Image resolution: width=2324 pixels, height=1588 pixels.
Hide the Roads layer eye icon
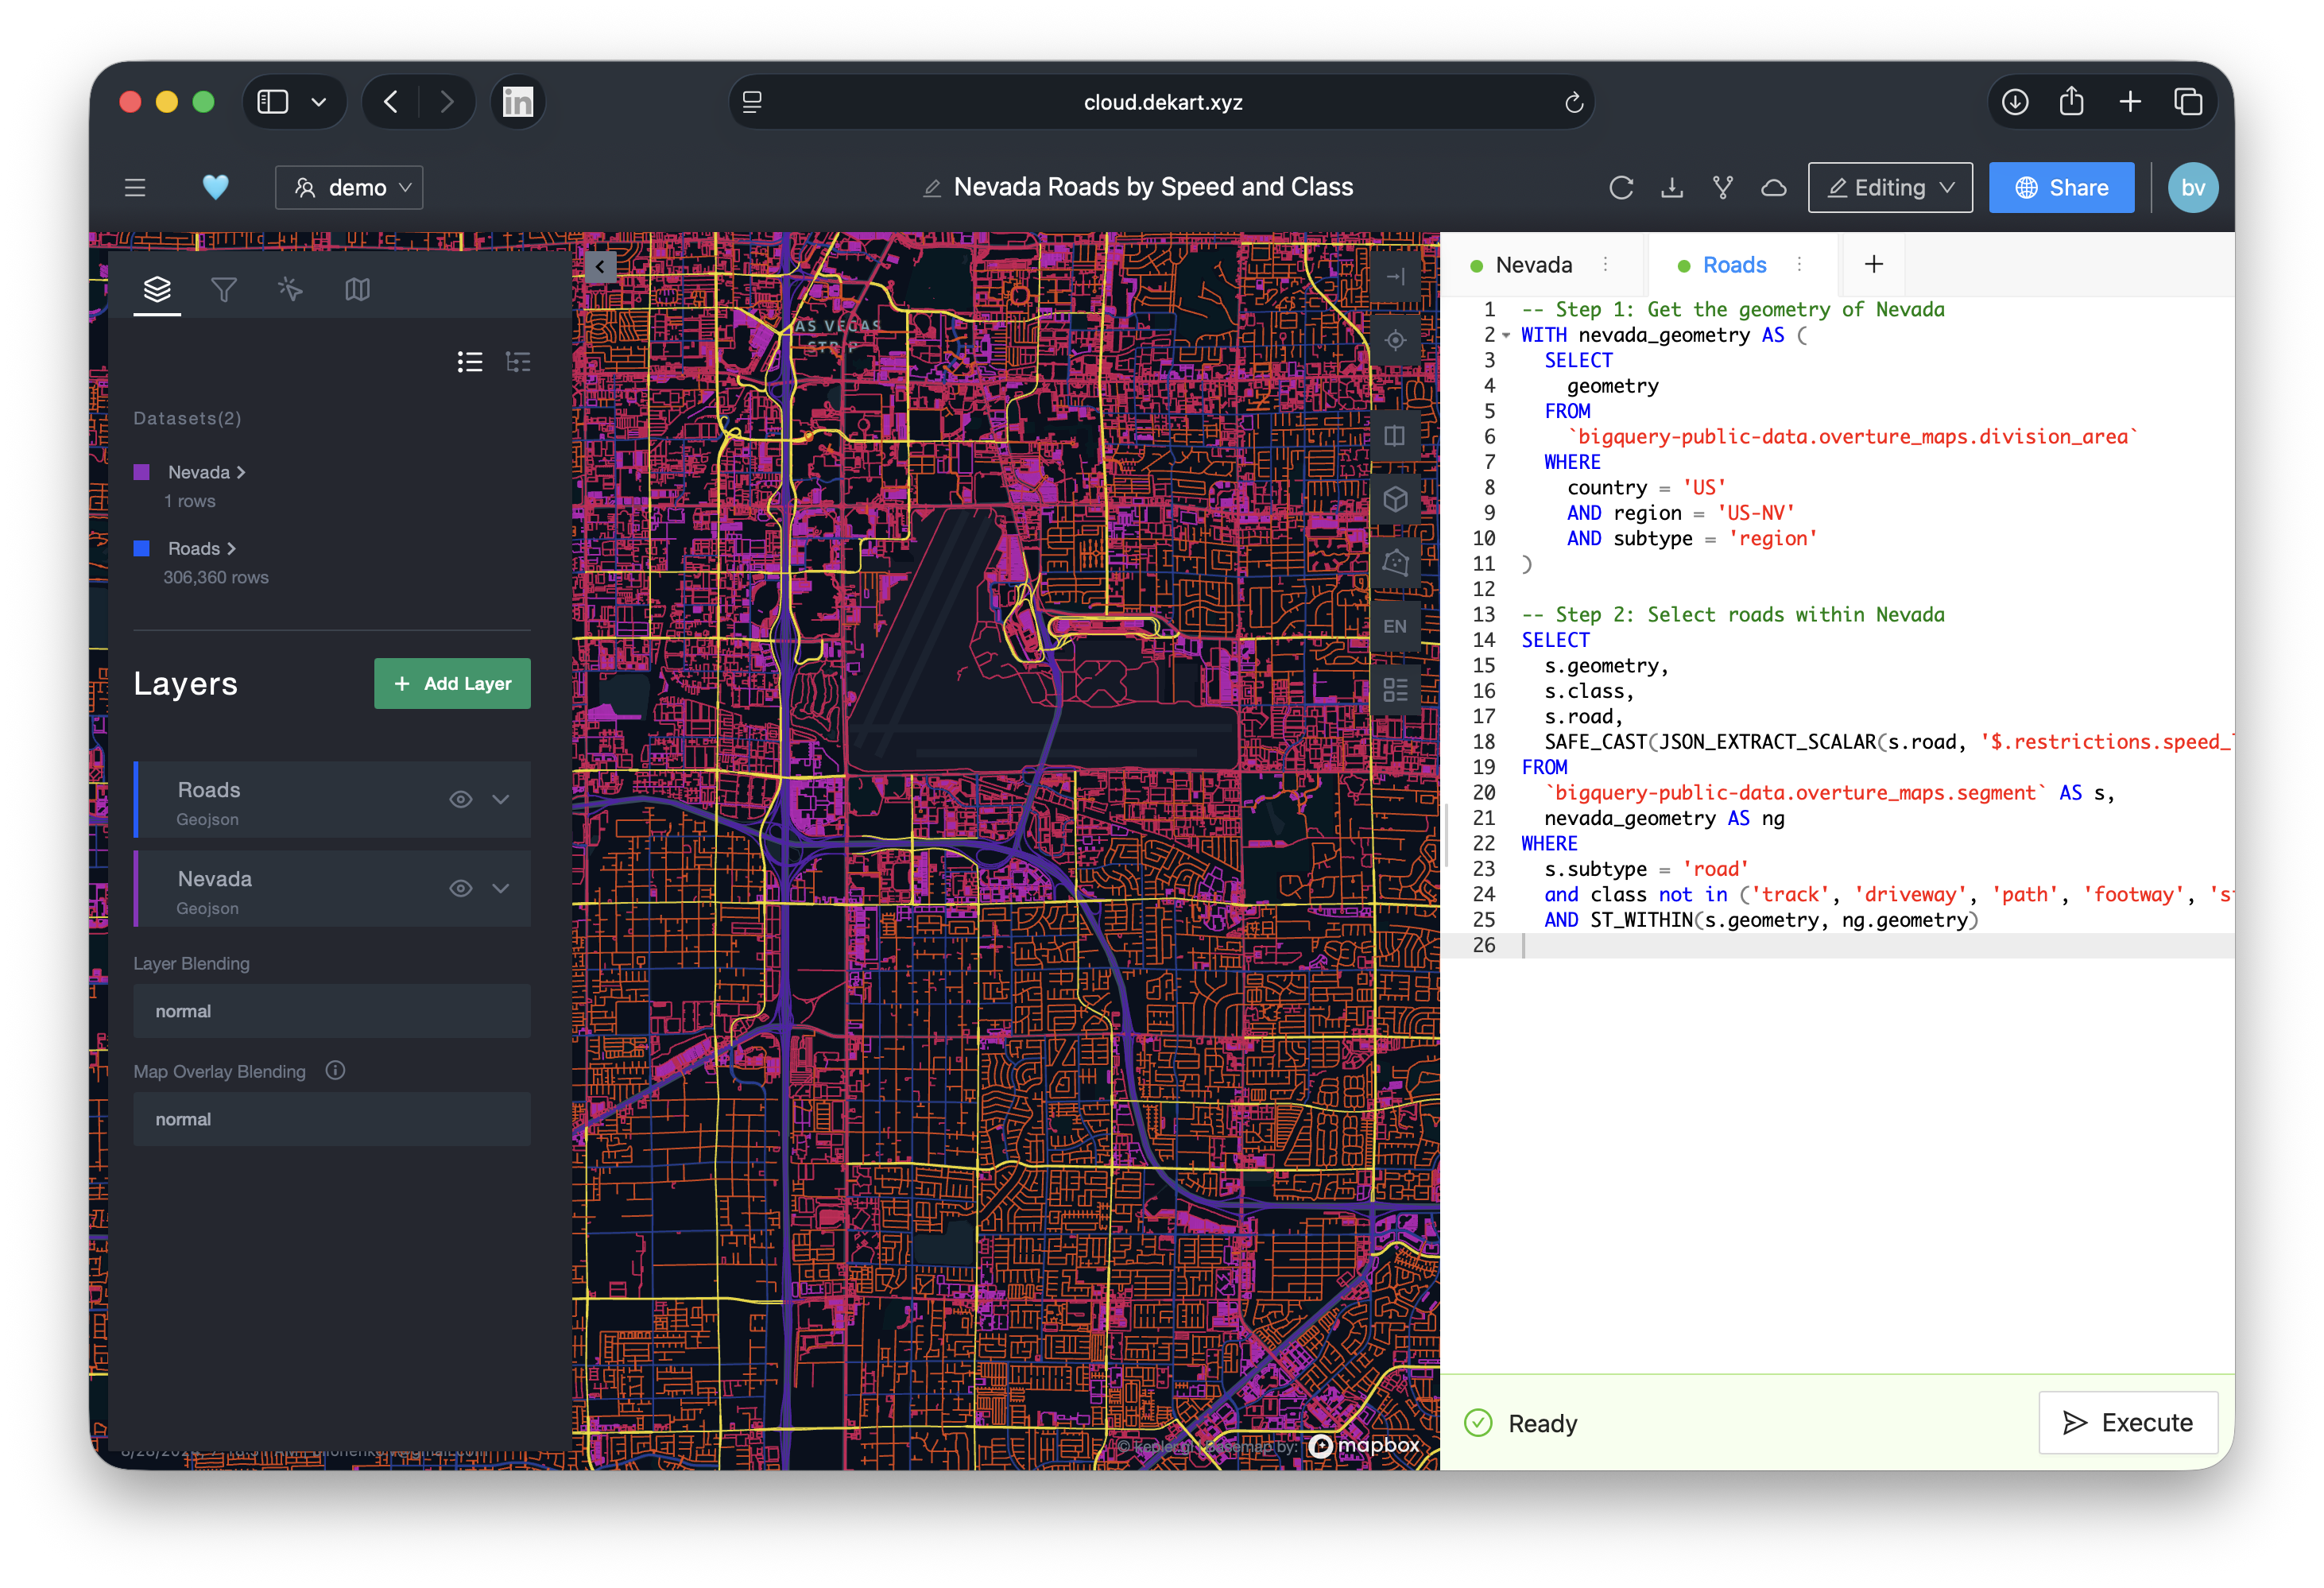point(460,799)
